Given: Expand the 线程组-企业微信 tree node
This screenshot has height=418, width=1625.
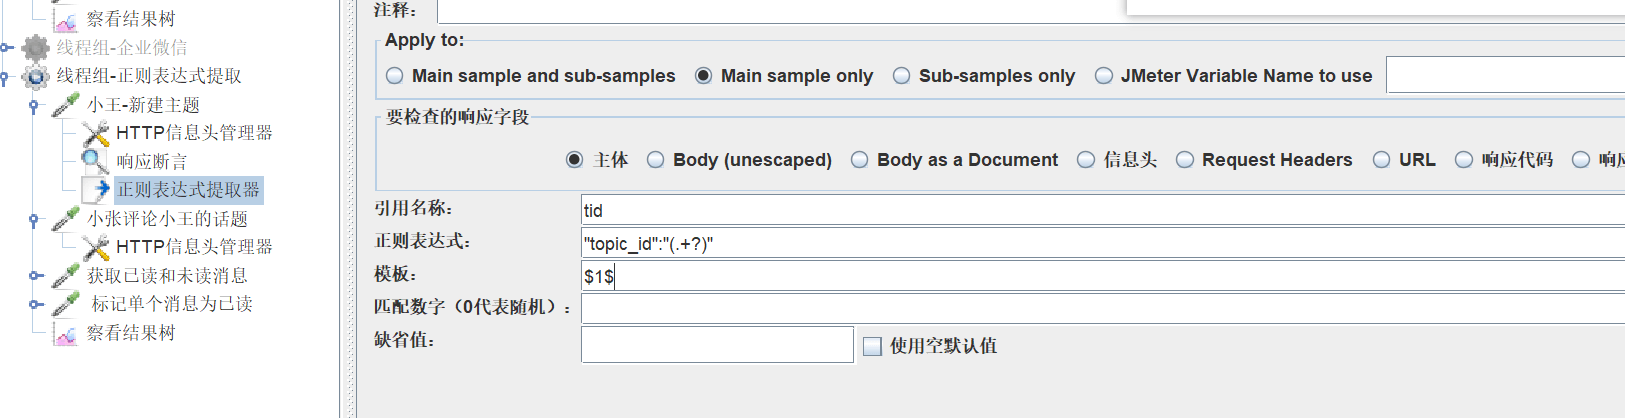Looking at the screenshot, I should coord(6,47).
